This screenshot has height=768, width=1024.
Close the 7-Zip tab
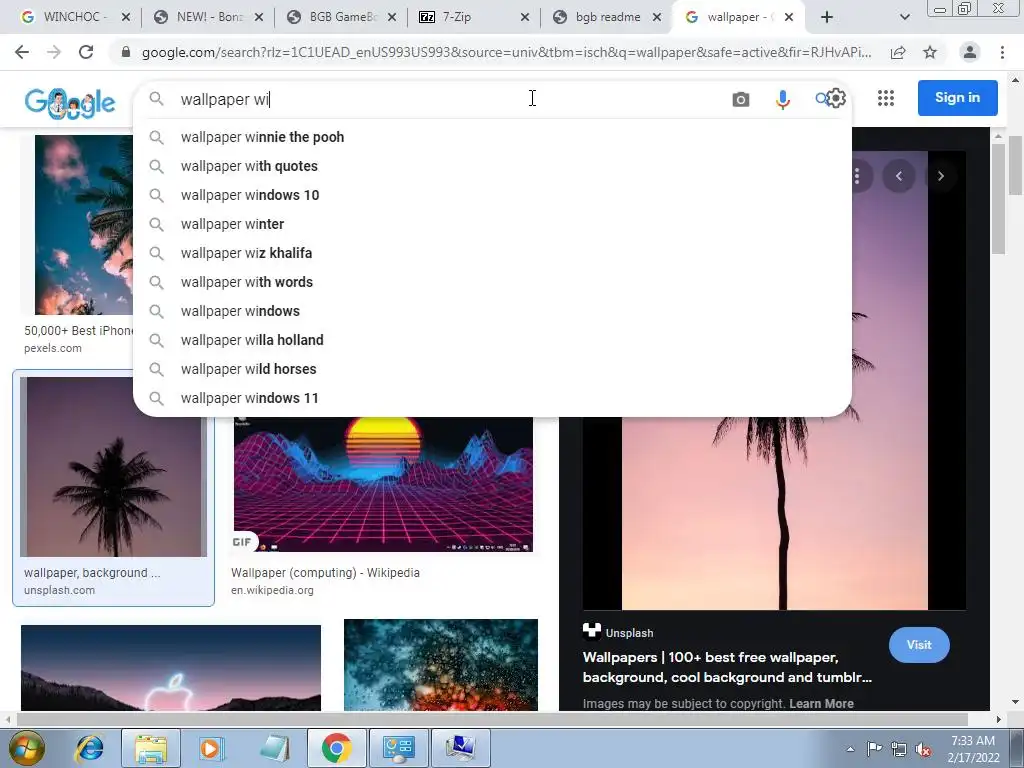pyautogui.click(x=525, y=17)
